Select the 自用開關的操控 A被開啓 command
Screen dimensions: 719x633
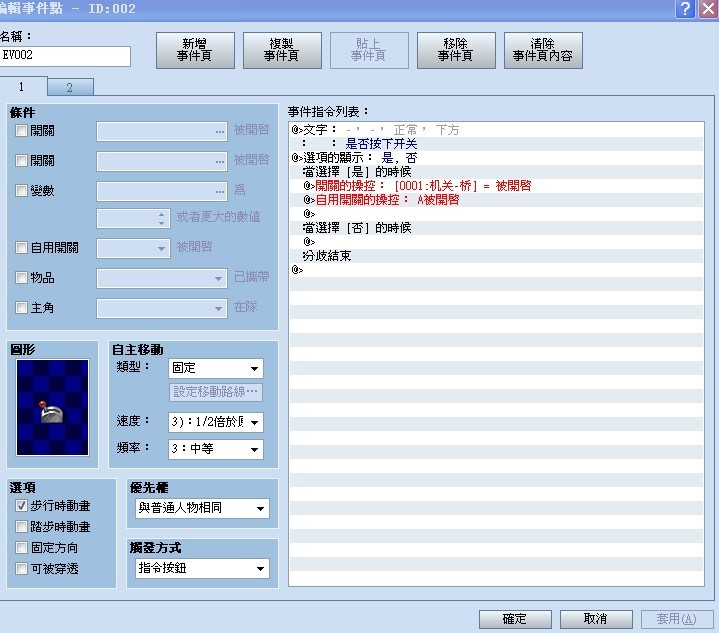tap(497, 200)
